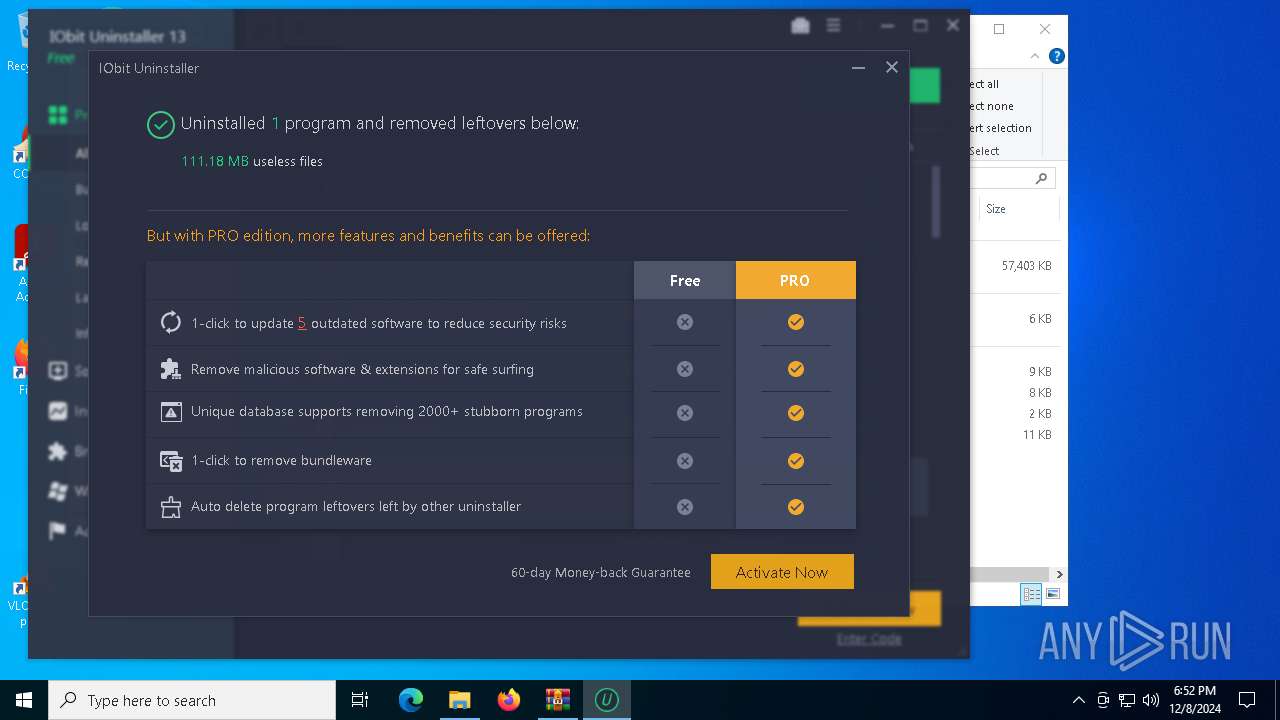1280x720 pixels.
Task: Click 60-day Money-back Guarantee text
Action: (x=600, y=572)
